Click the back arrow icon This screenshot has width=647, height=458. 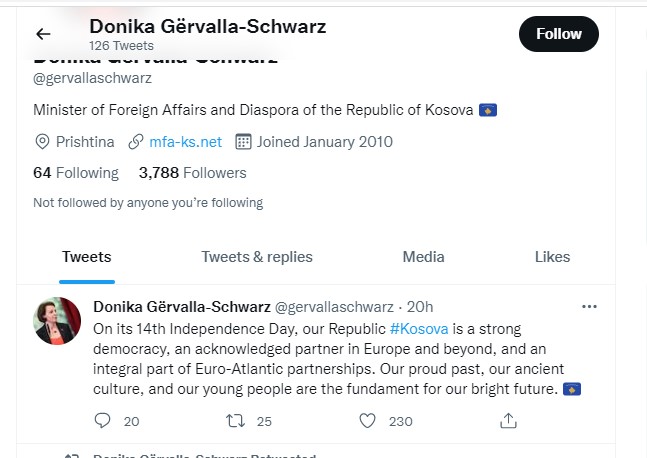[43, 34]
